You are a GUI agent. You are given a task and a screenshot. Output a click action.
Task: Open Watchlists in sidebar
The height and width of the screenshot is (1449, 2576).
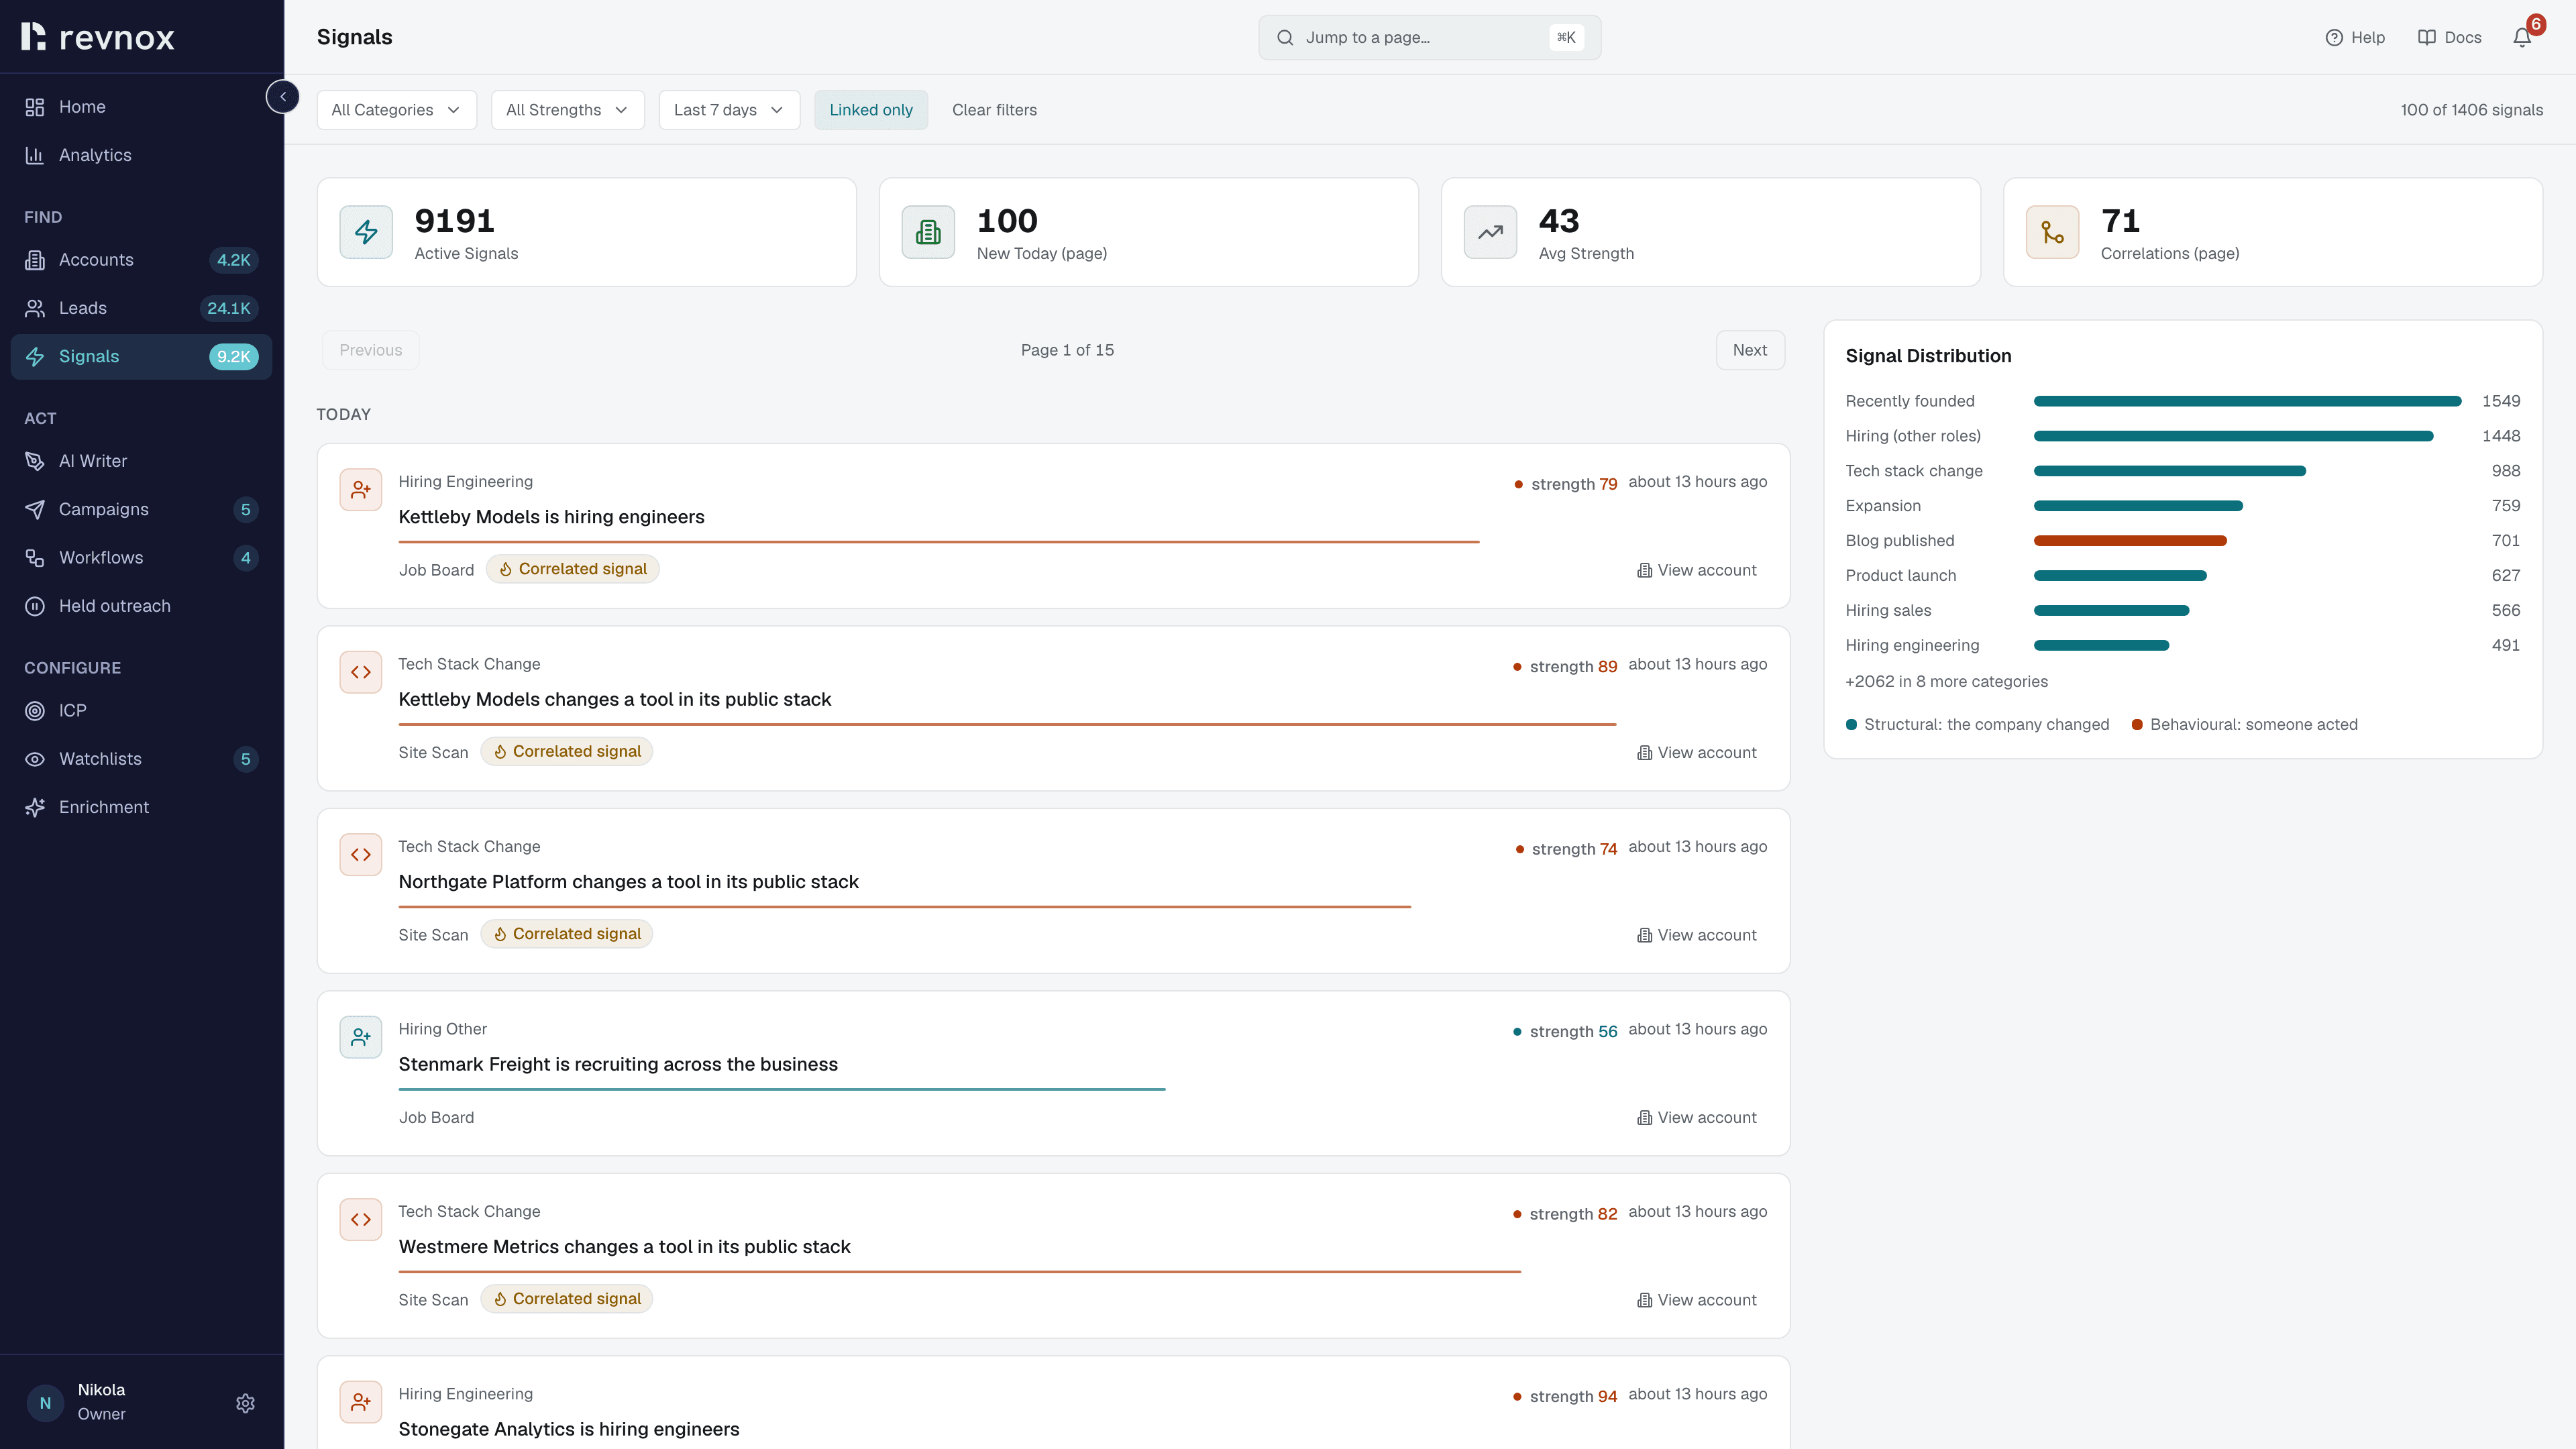click(141, 759)
